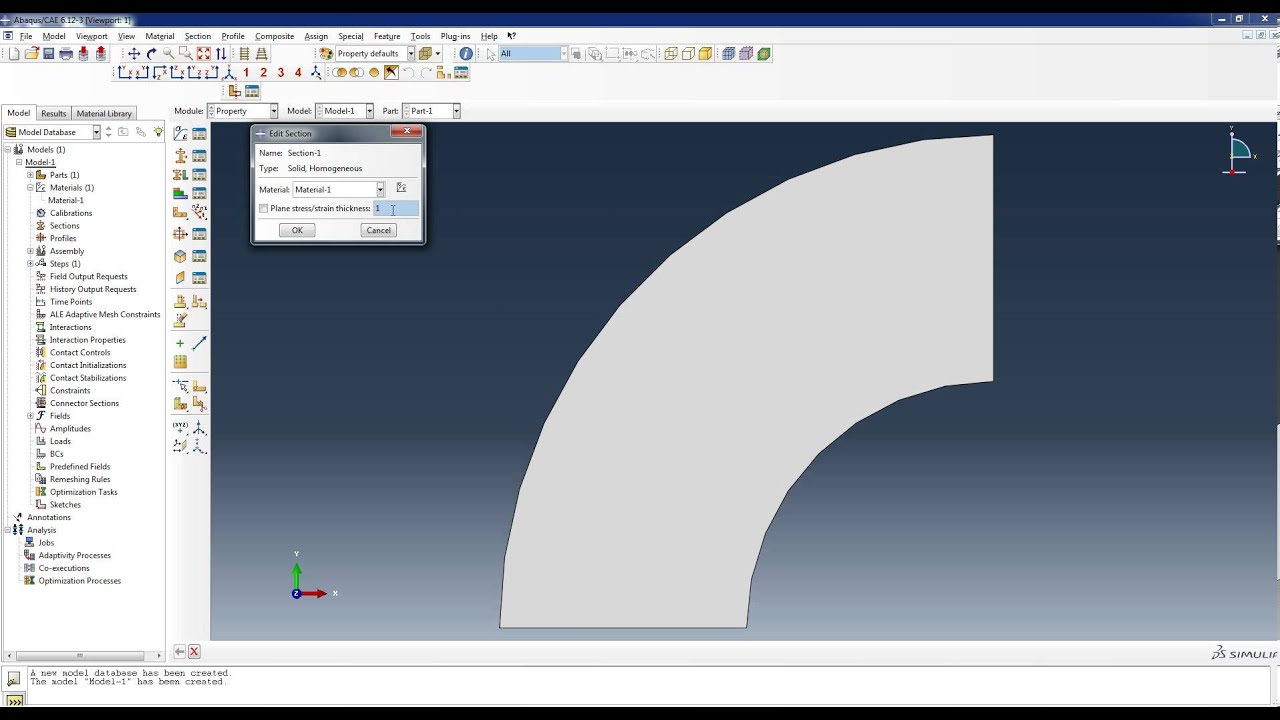Open the Material menu
This screenshot has height=720, width=1280.
click(x=160, y=36)
